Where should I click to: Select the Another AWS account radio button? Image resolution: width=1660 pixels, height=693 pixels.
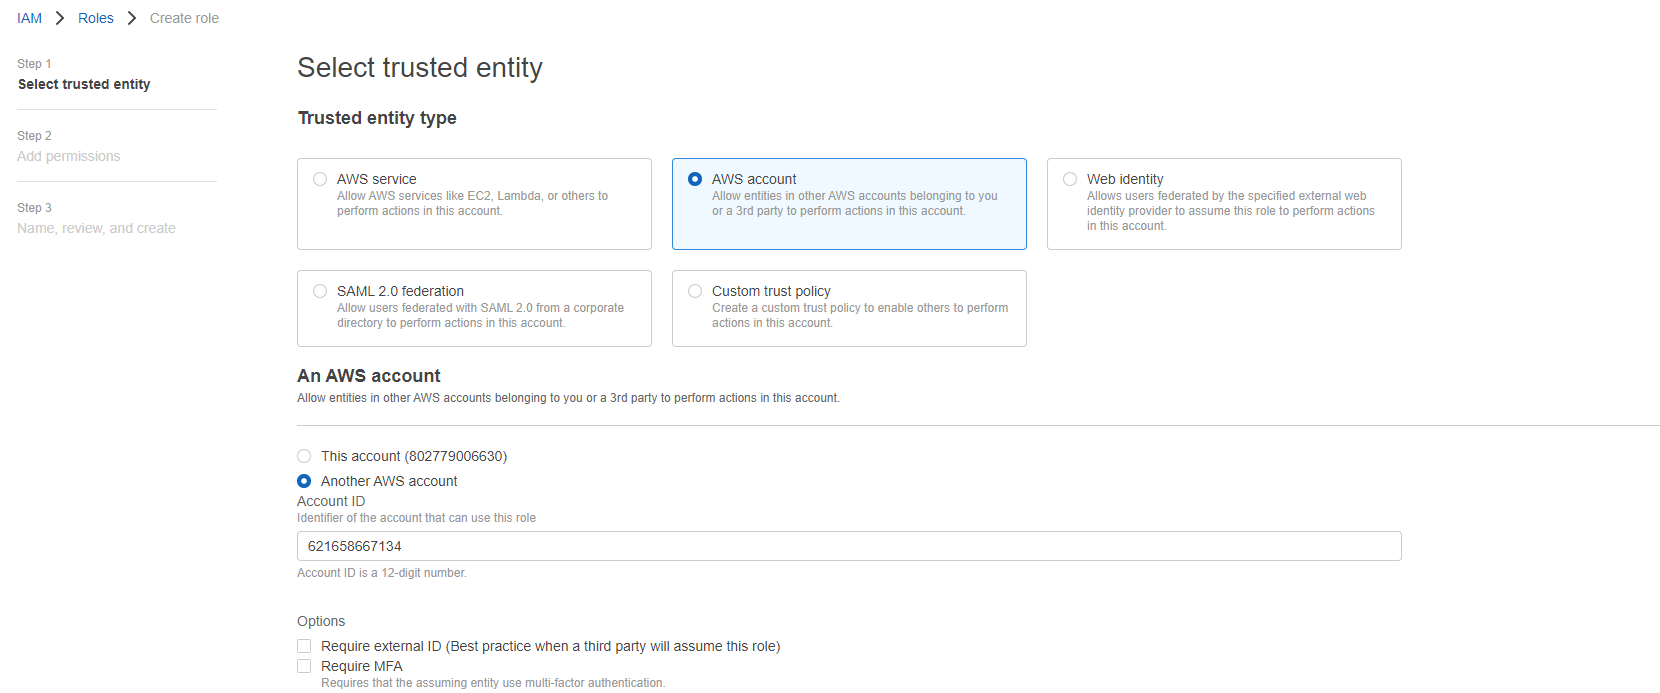(304, 481)
